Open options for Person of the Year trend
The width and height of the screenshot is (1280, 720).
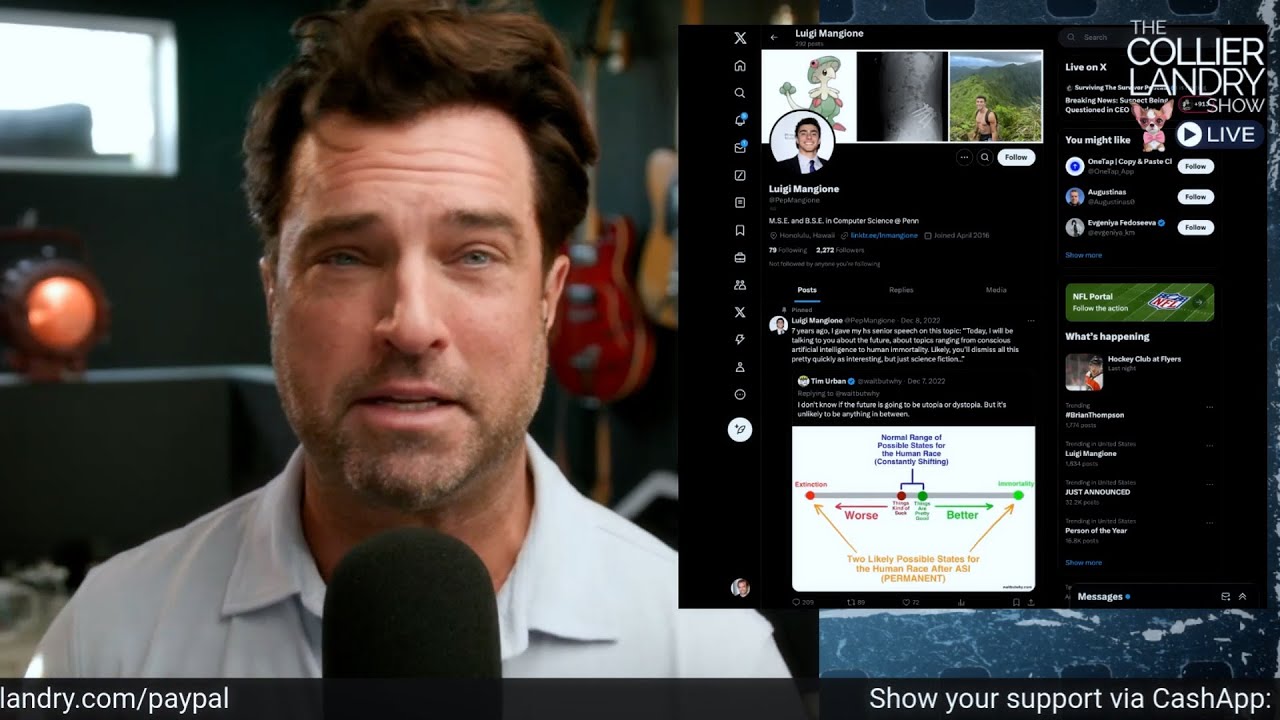pos(1210,522)
